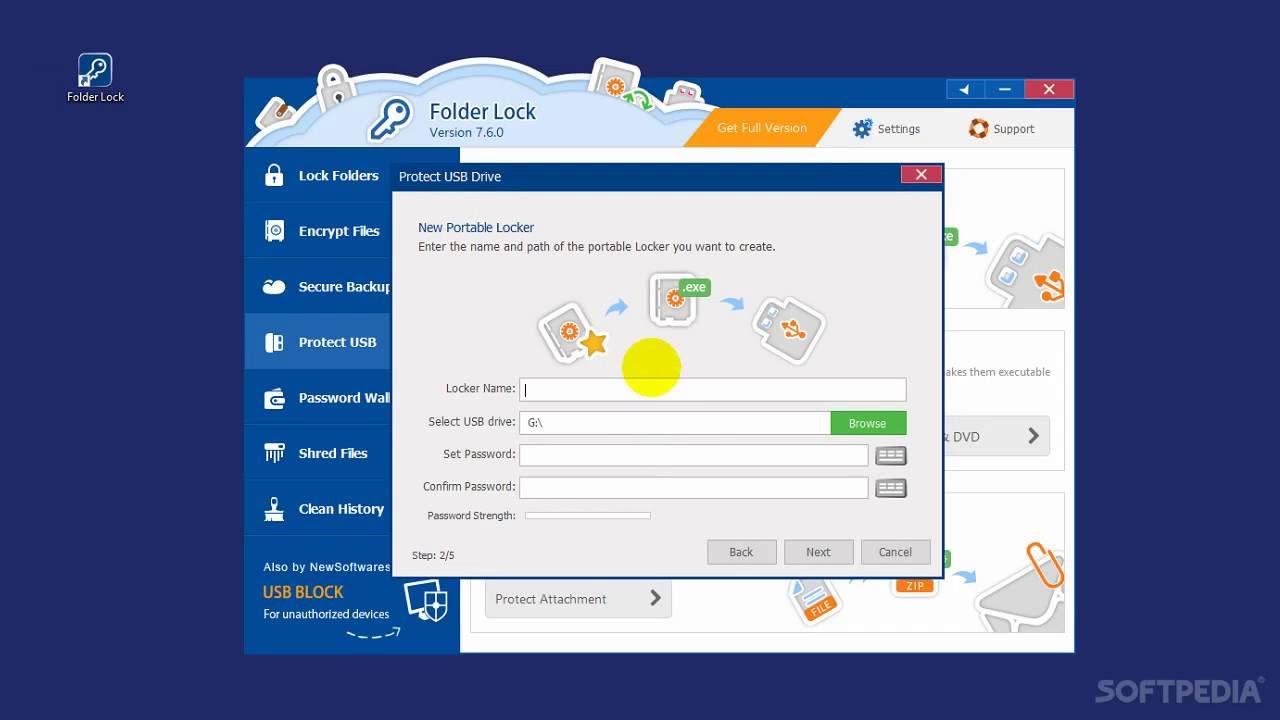The image size is (1280, 720).
Task: Go Back to the previous step
Action: (741, 552)
